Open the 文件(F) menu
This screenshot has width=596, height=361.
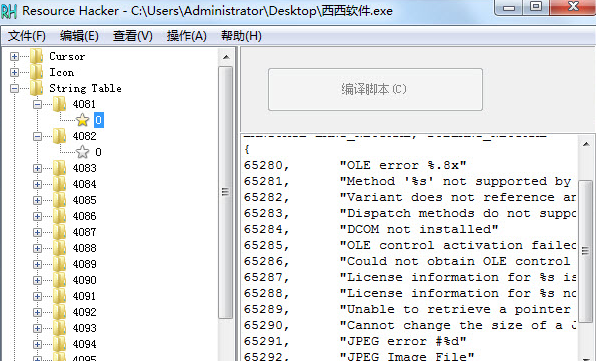click(x=27, y=36)
